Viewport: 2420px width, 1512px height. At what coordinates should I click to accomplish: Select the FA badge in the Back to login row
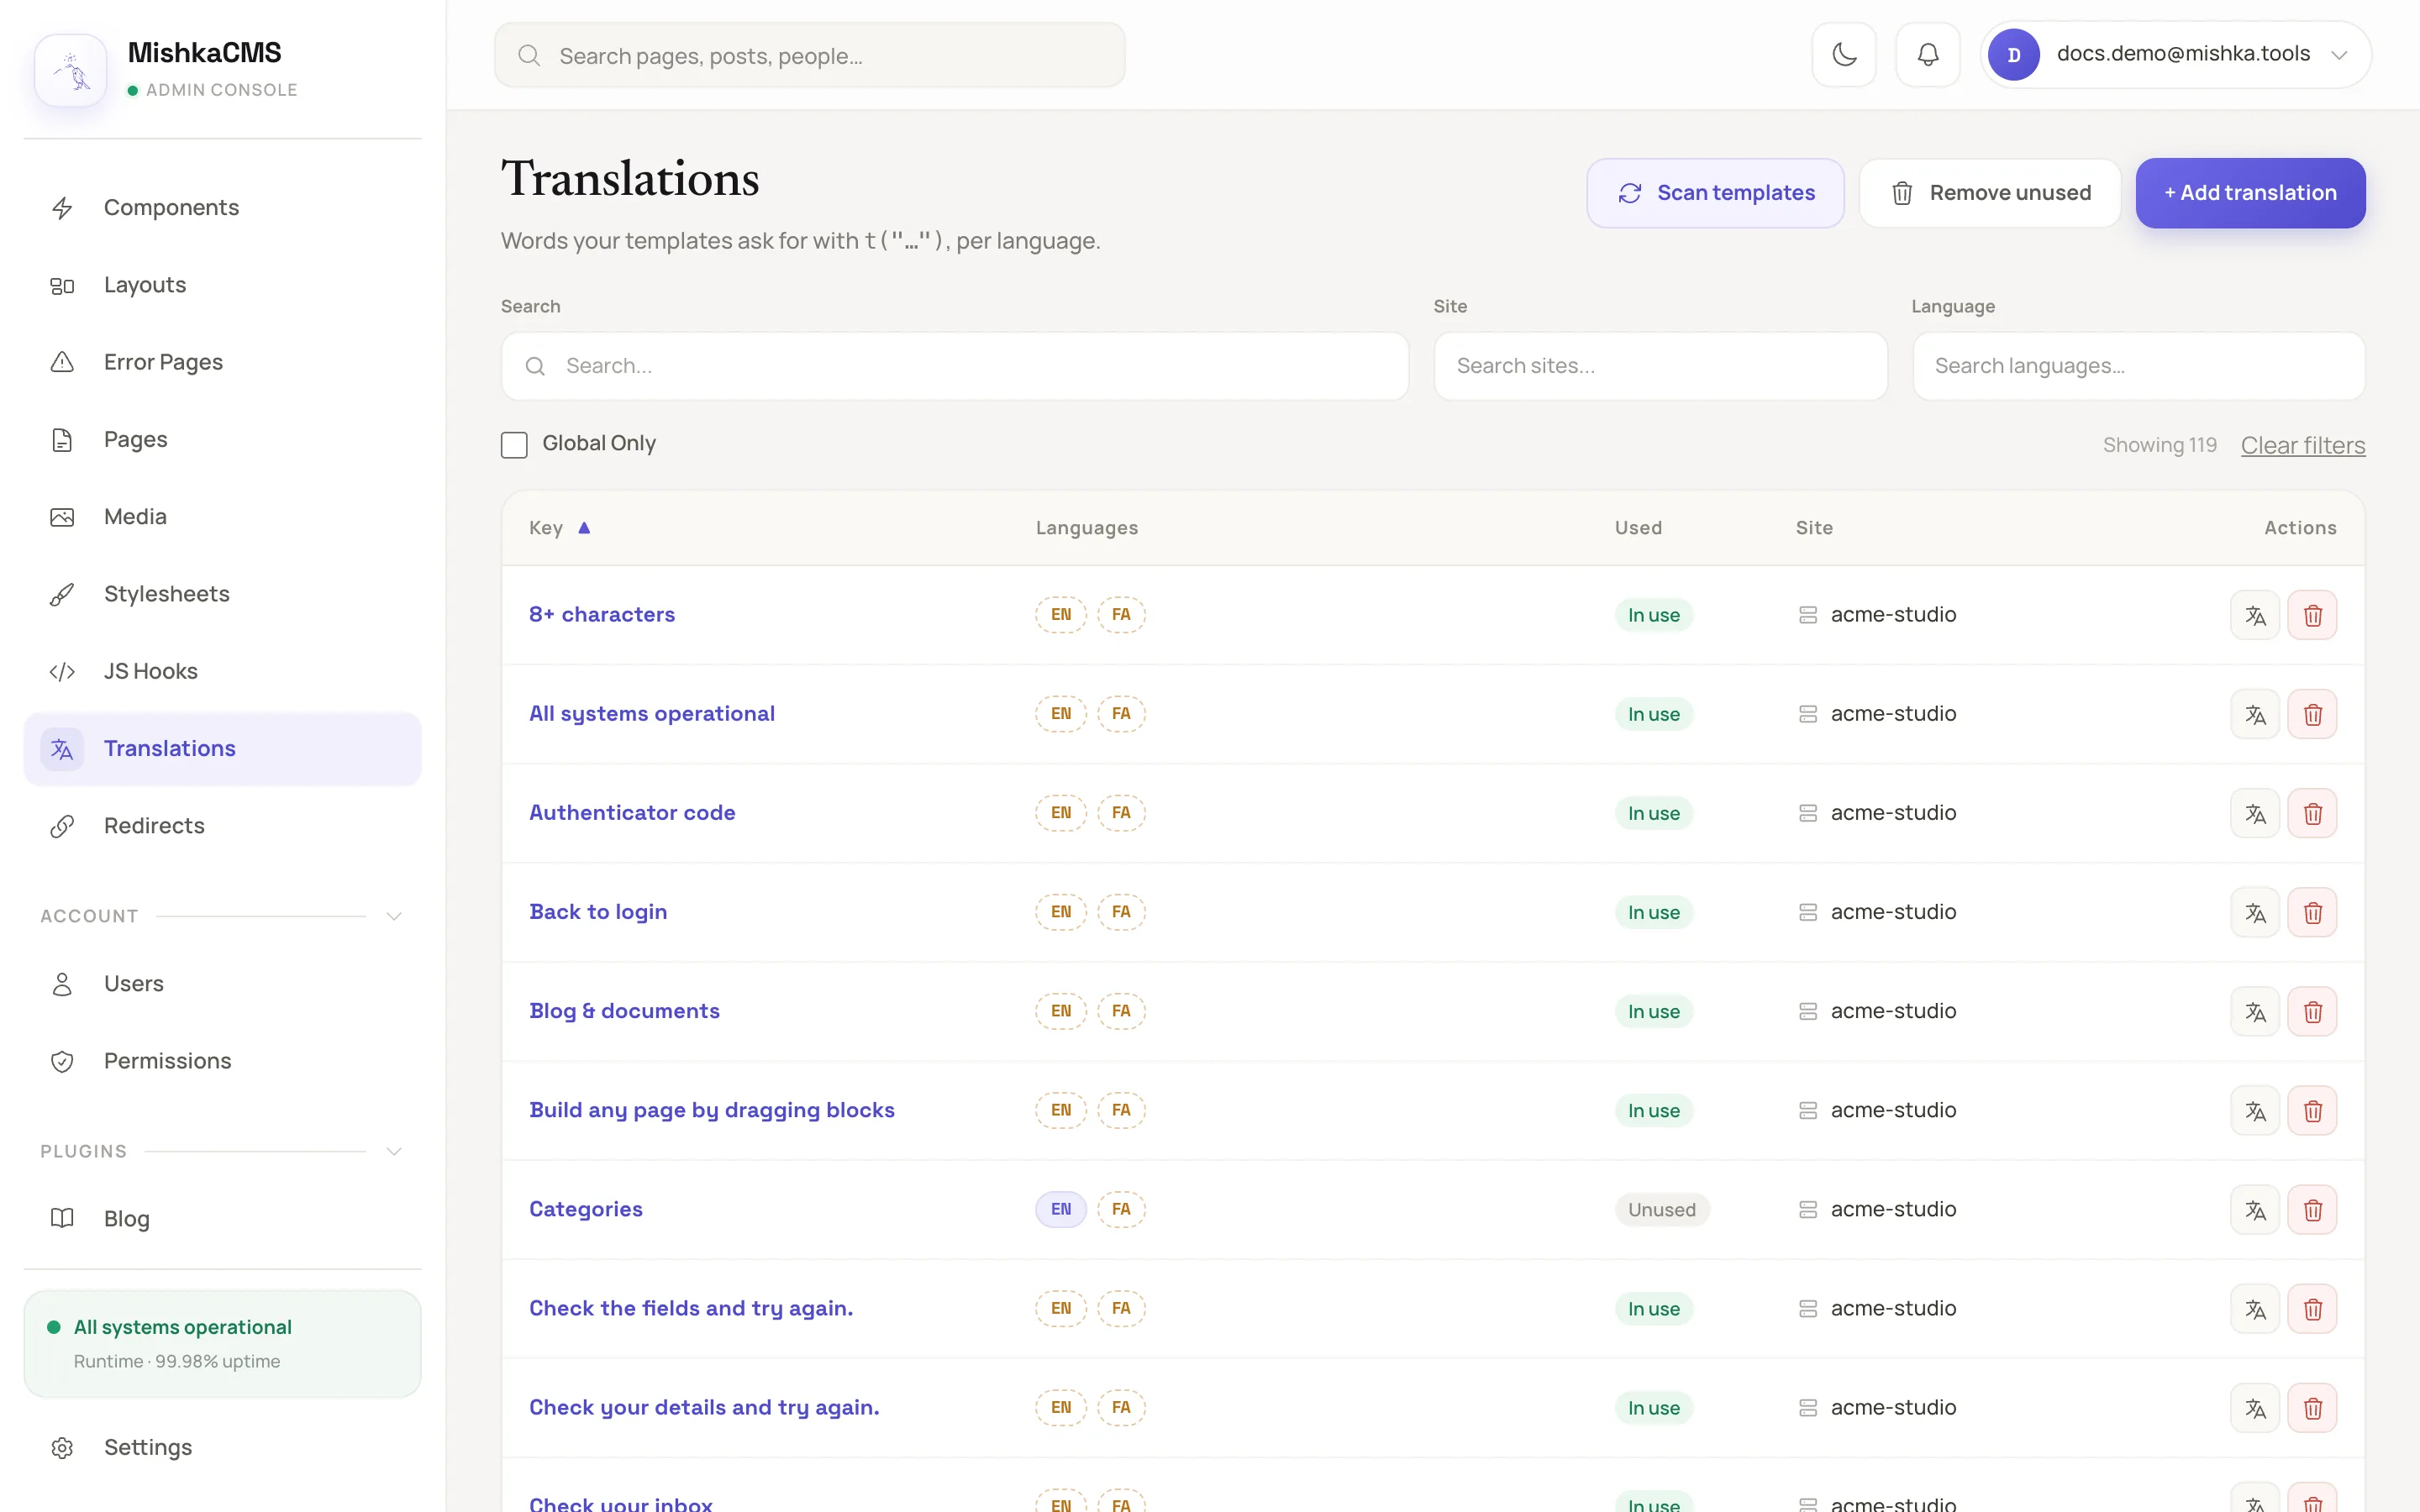point(1121,911)
